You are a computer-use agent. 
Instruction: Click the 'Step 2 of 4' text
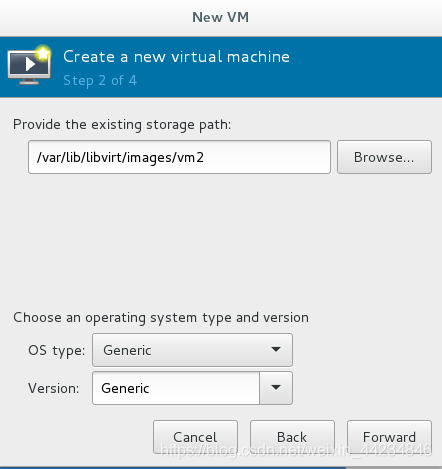(x=100, y=81)
